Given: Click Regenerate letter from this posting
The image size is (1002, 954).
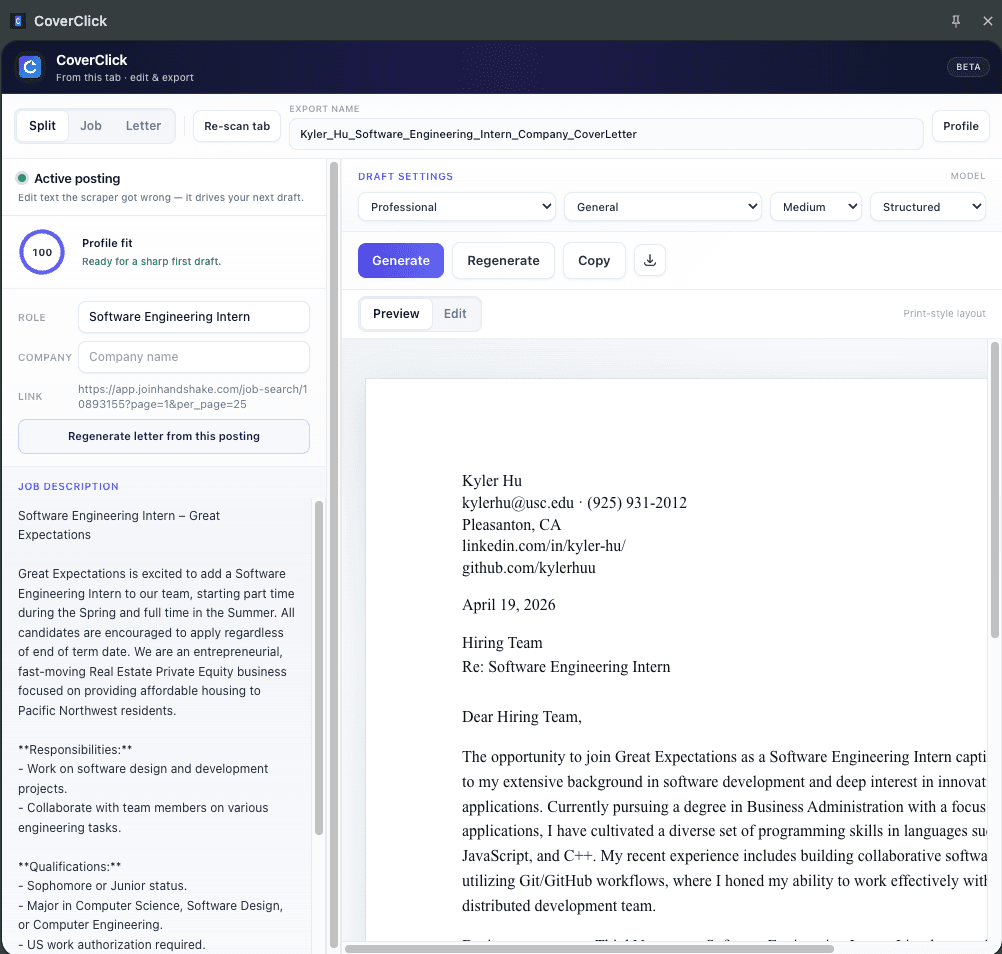Looking at the screenshot, I should coord(164,436).
